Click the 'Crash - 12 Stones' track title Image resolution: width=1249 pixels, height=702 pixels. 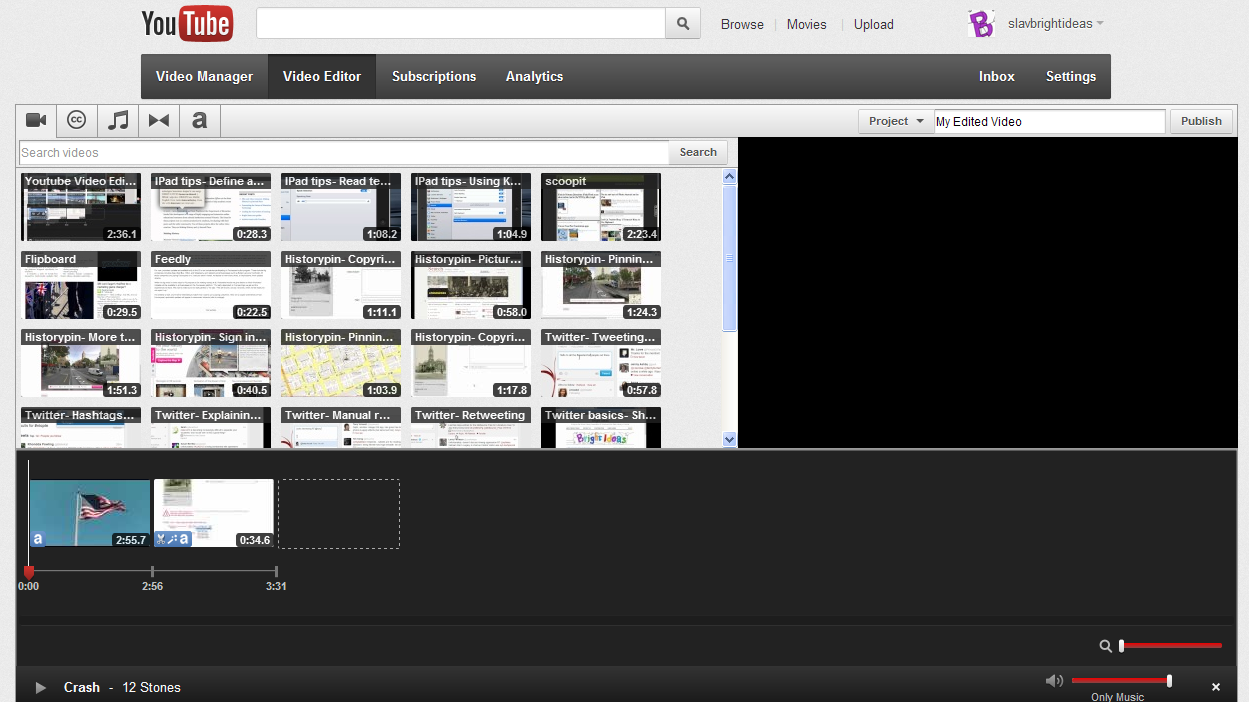(x=122, y=687)
